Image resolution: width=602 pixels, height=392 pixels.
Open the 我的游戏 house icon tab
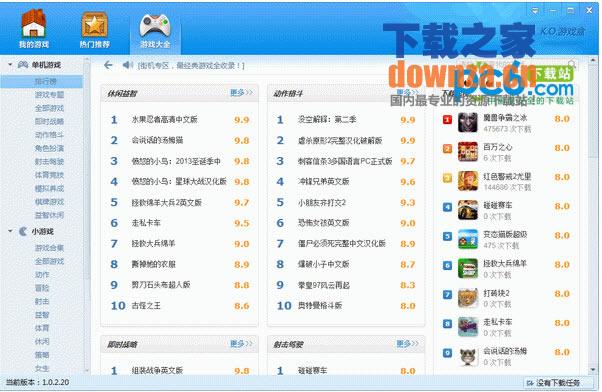[x=33, y=28]
